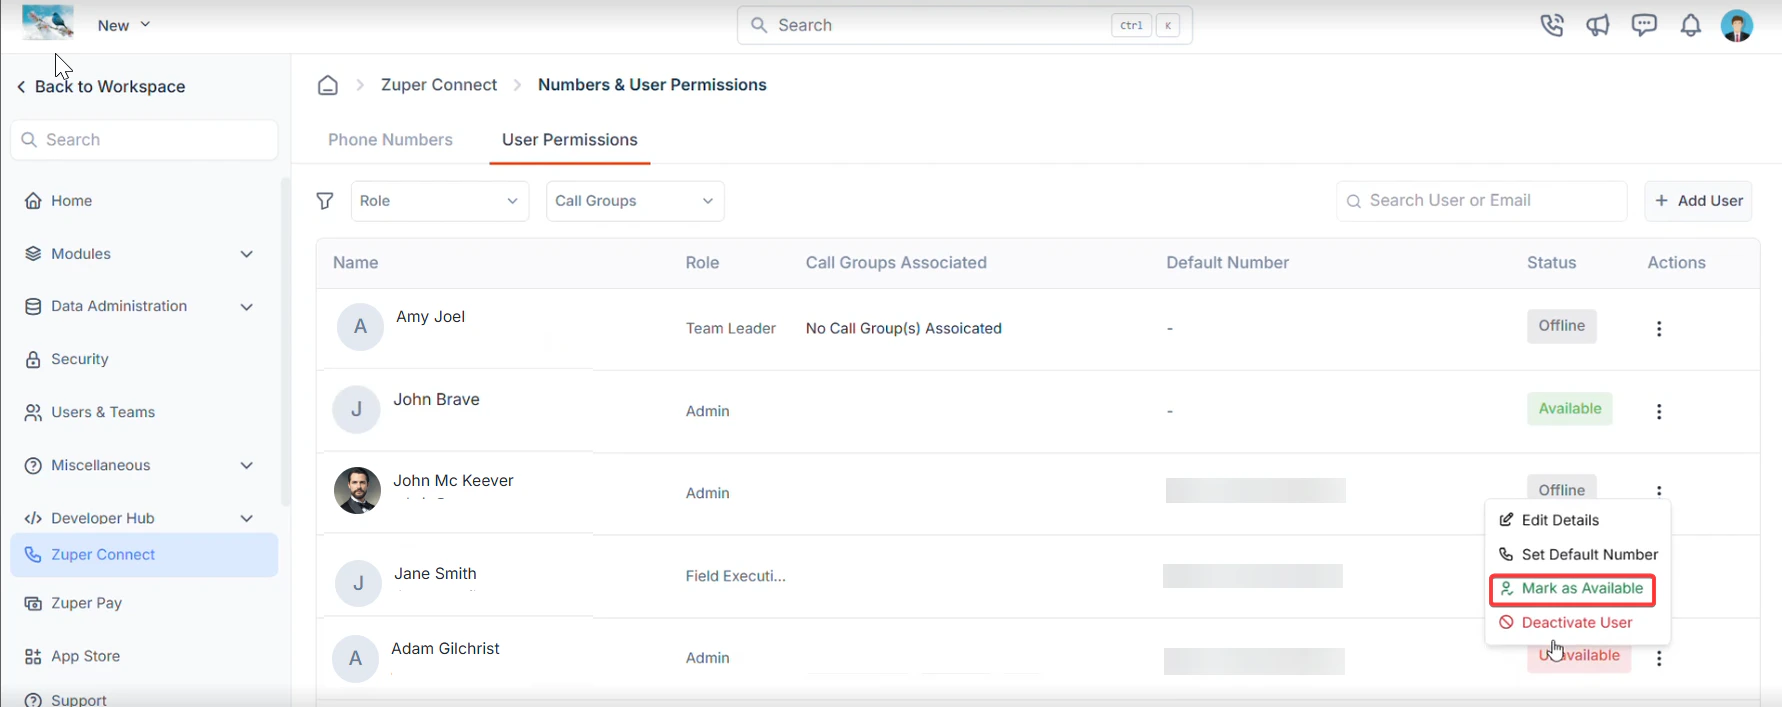Select the User Permissions tab

(x=570, y=140)
